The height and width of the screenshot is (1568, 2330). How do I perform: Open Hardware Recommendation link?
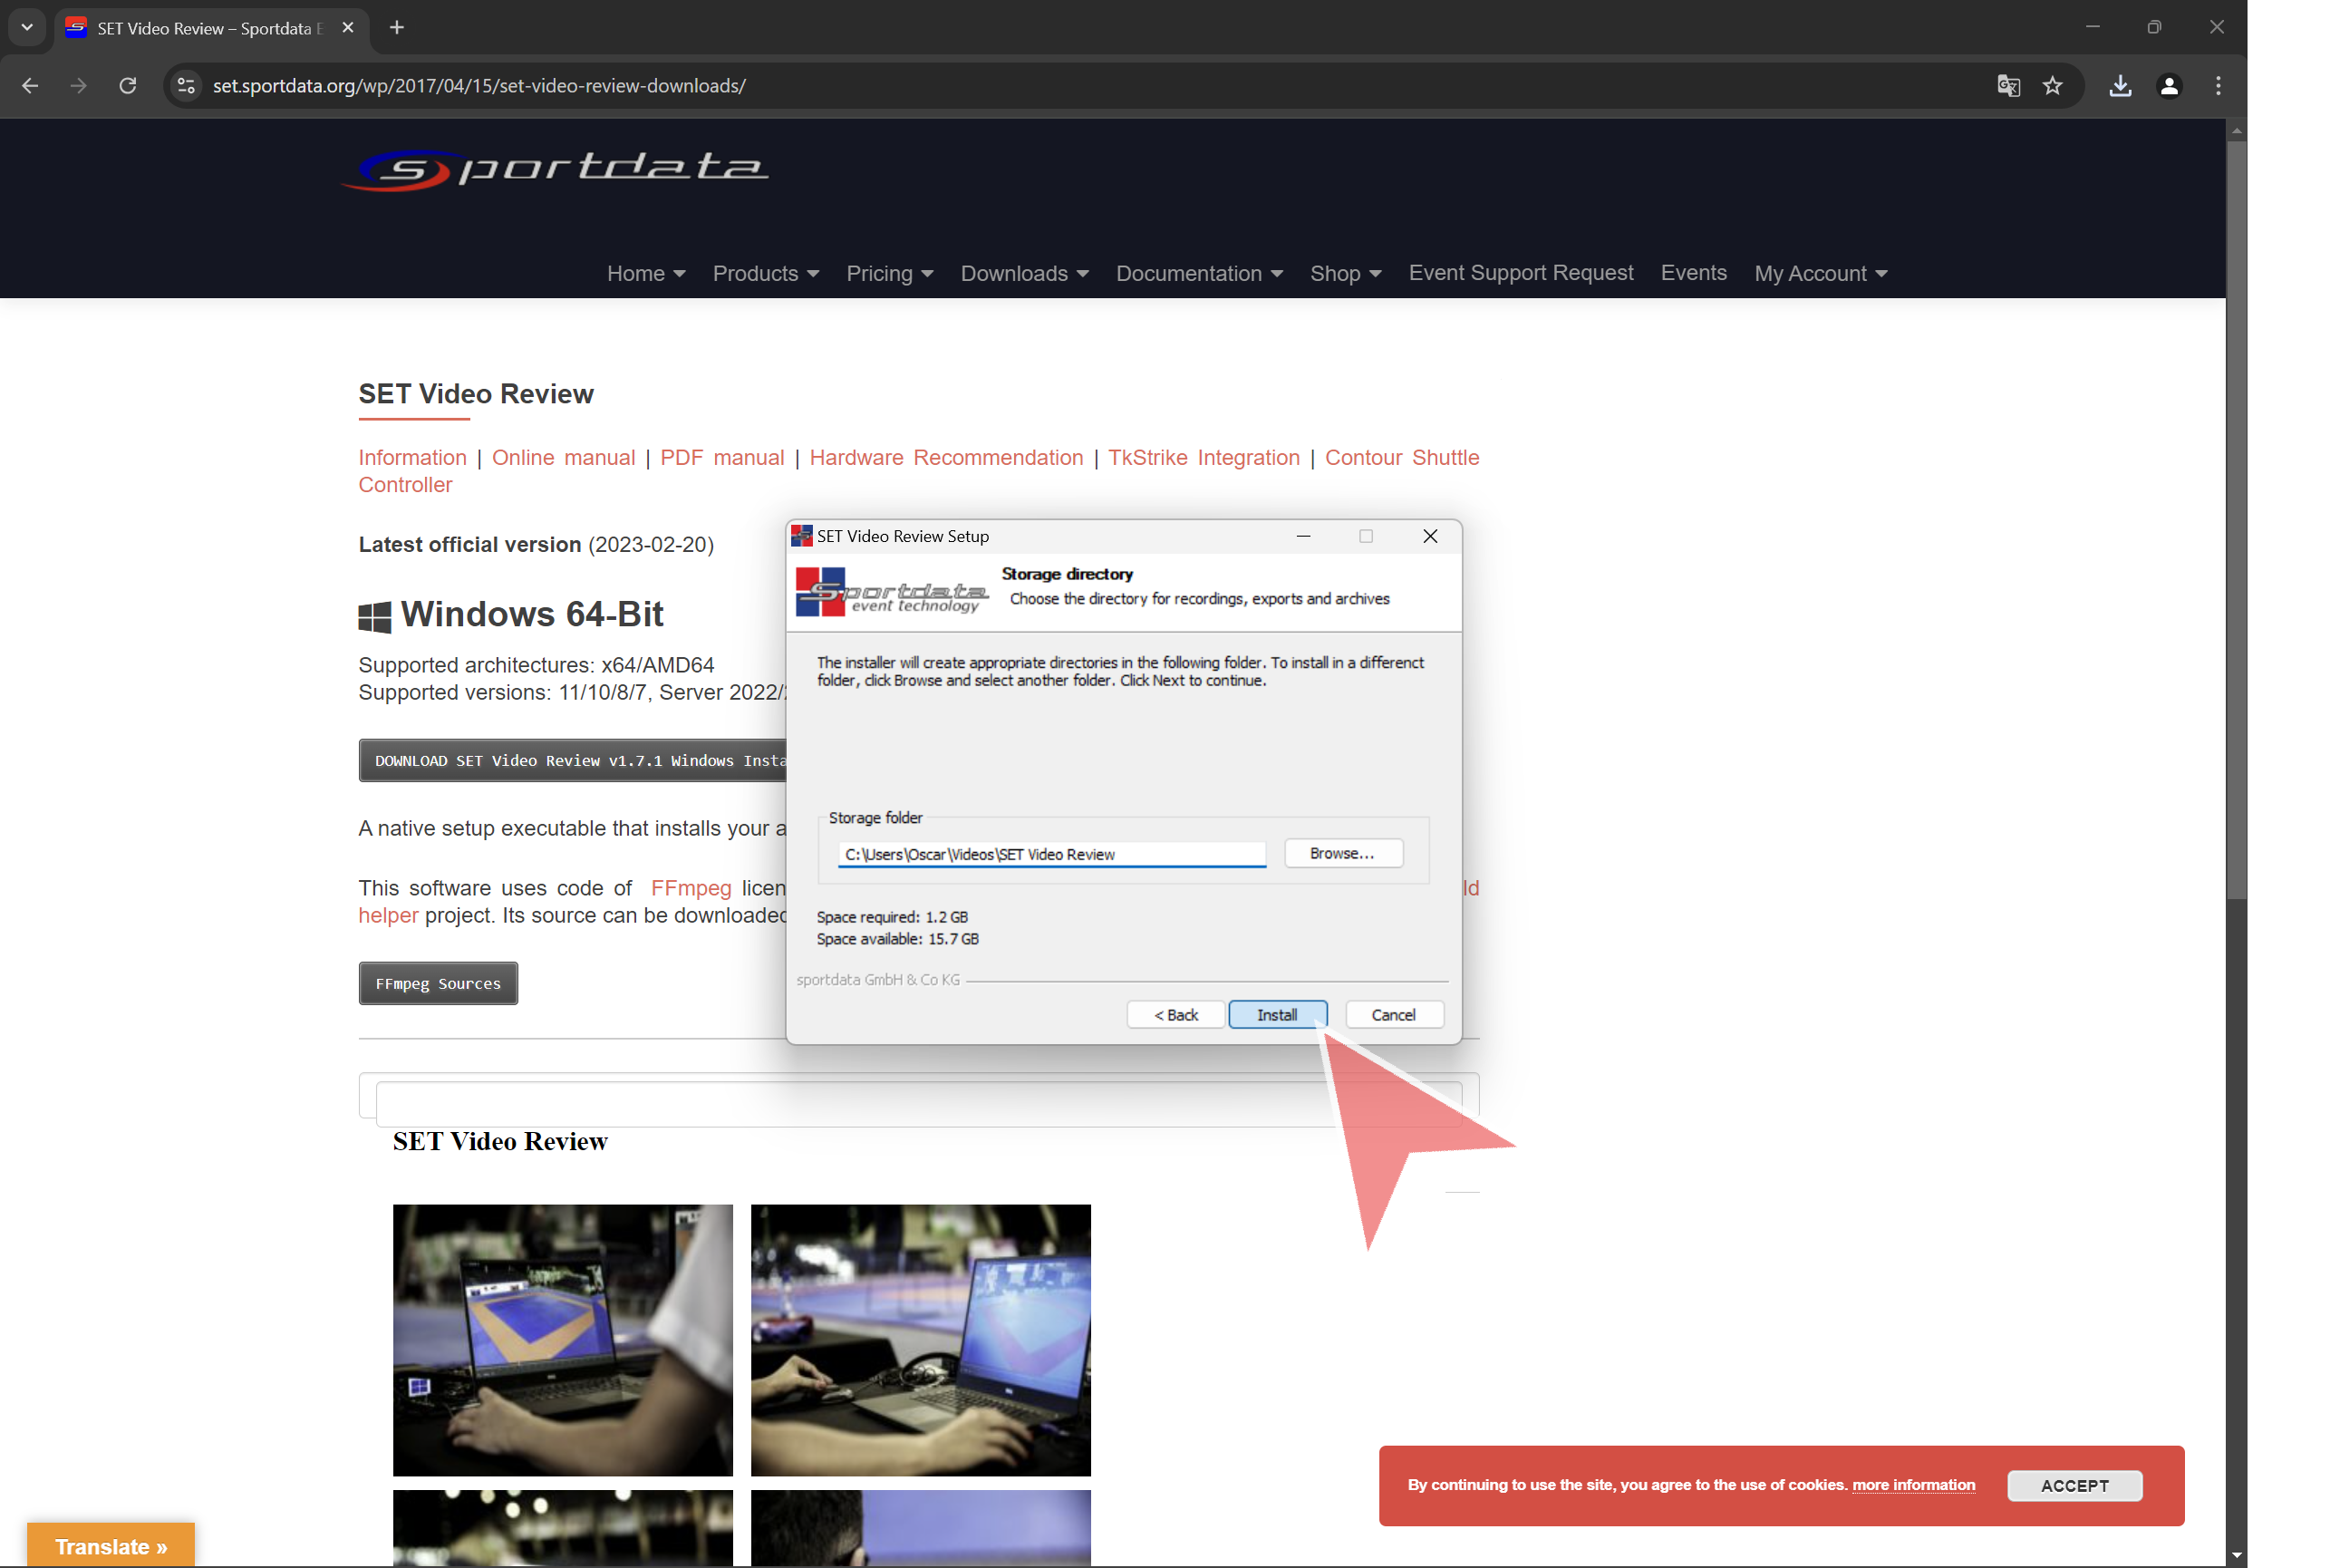(946, 457)
